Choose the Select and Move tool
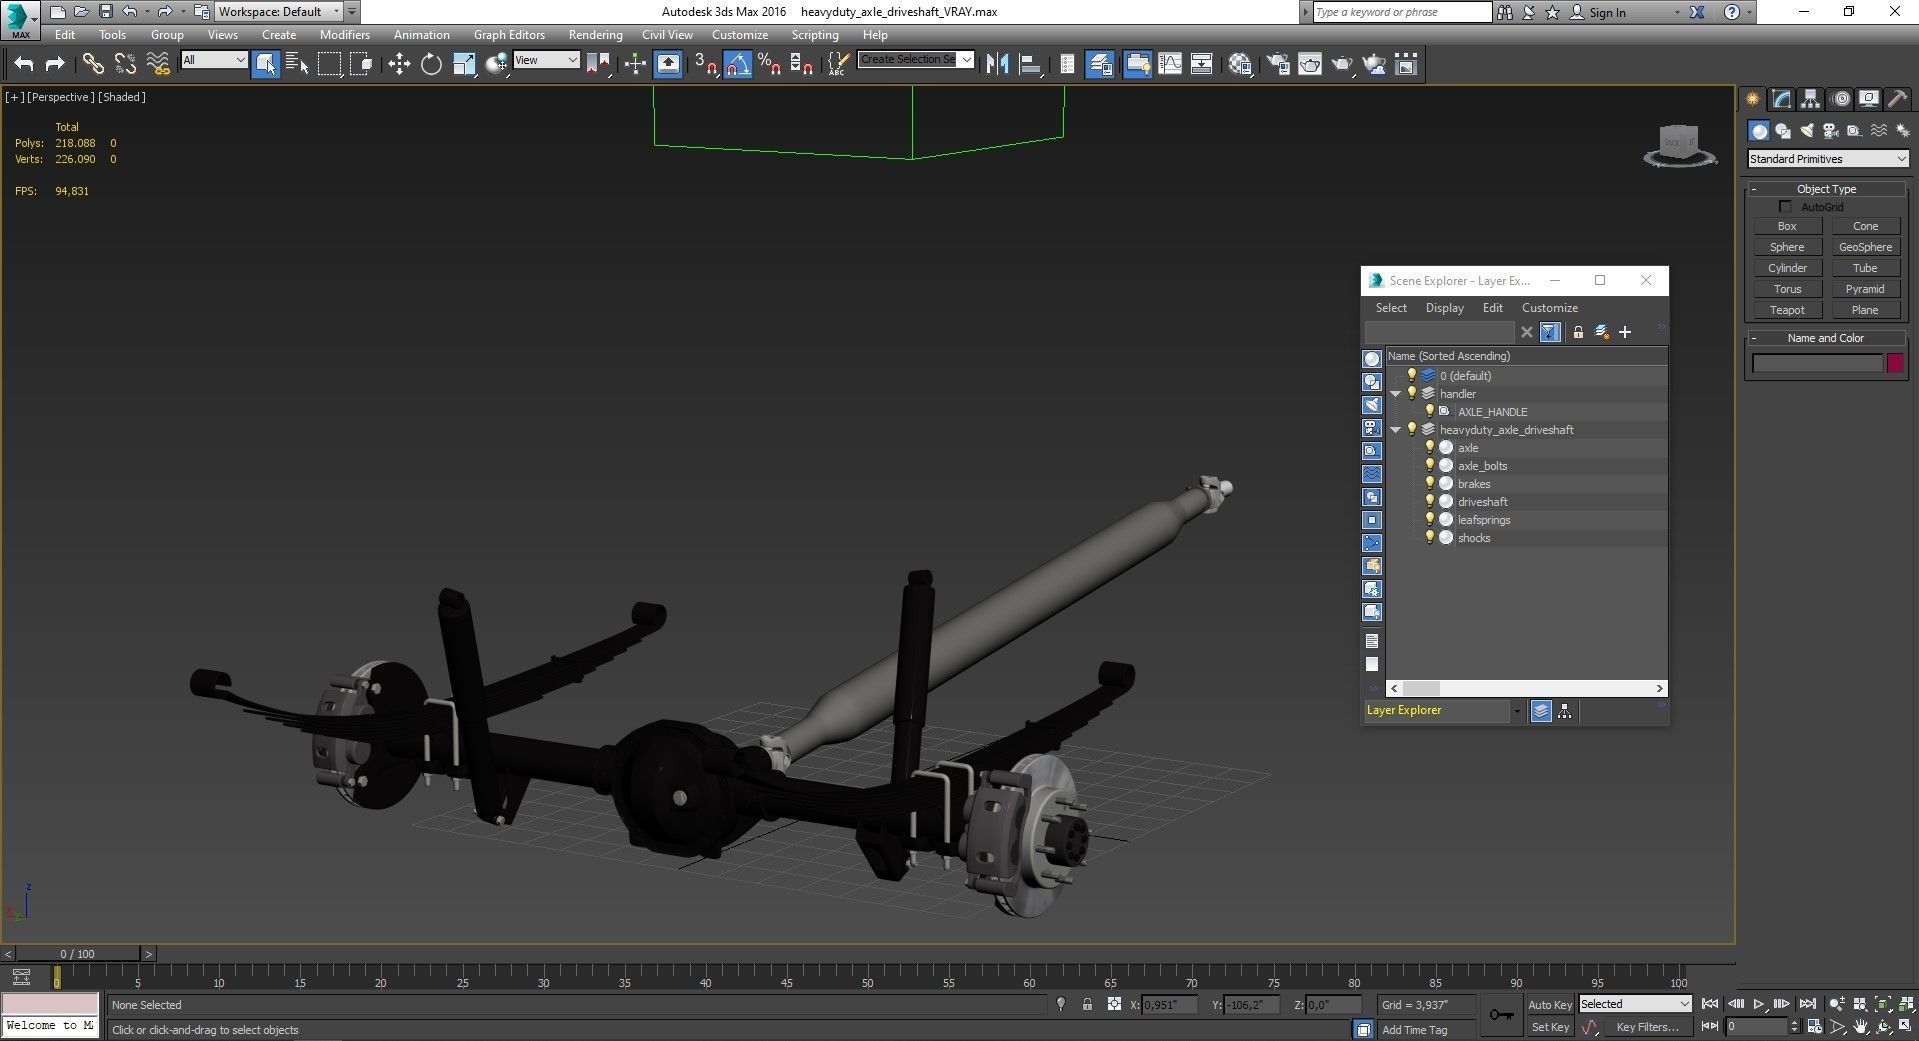The height and width of the screenshot is (1041, 1919). tap(399, 64)
